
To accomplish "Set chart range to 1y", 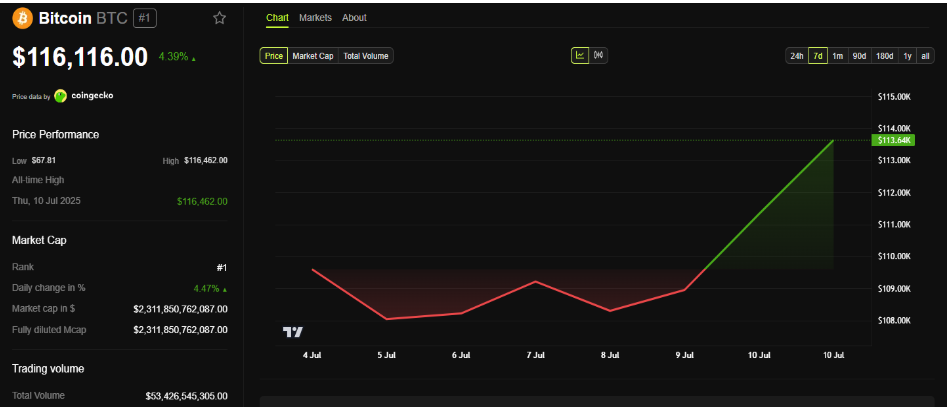I will [x=907, y=56].
